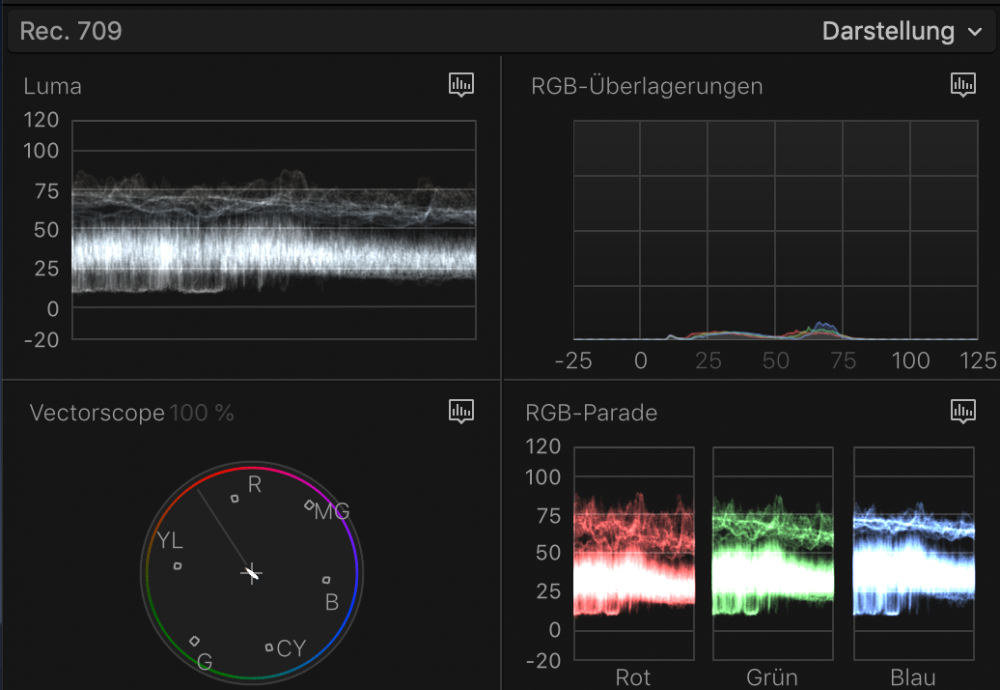Click the Vectorscope 100 % zoom label

tap(202, 413)
